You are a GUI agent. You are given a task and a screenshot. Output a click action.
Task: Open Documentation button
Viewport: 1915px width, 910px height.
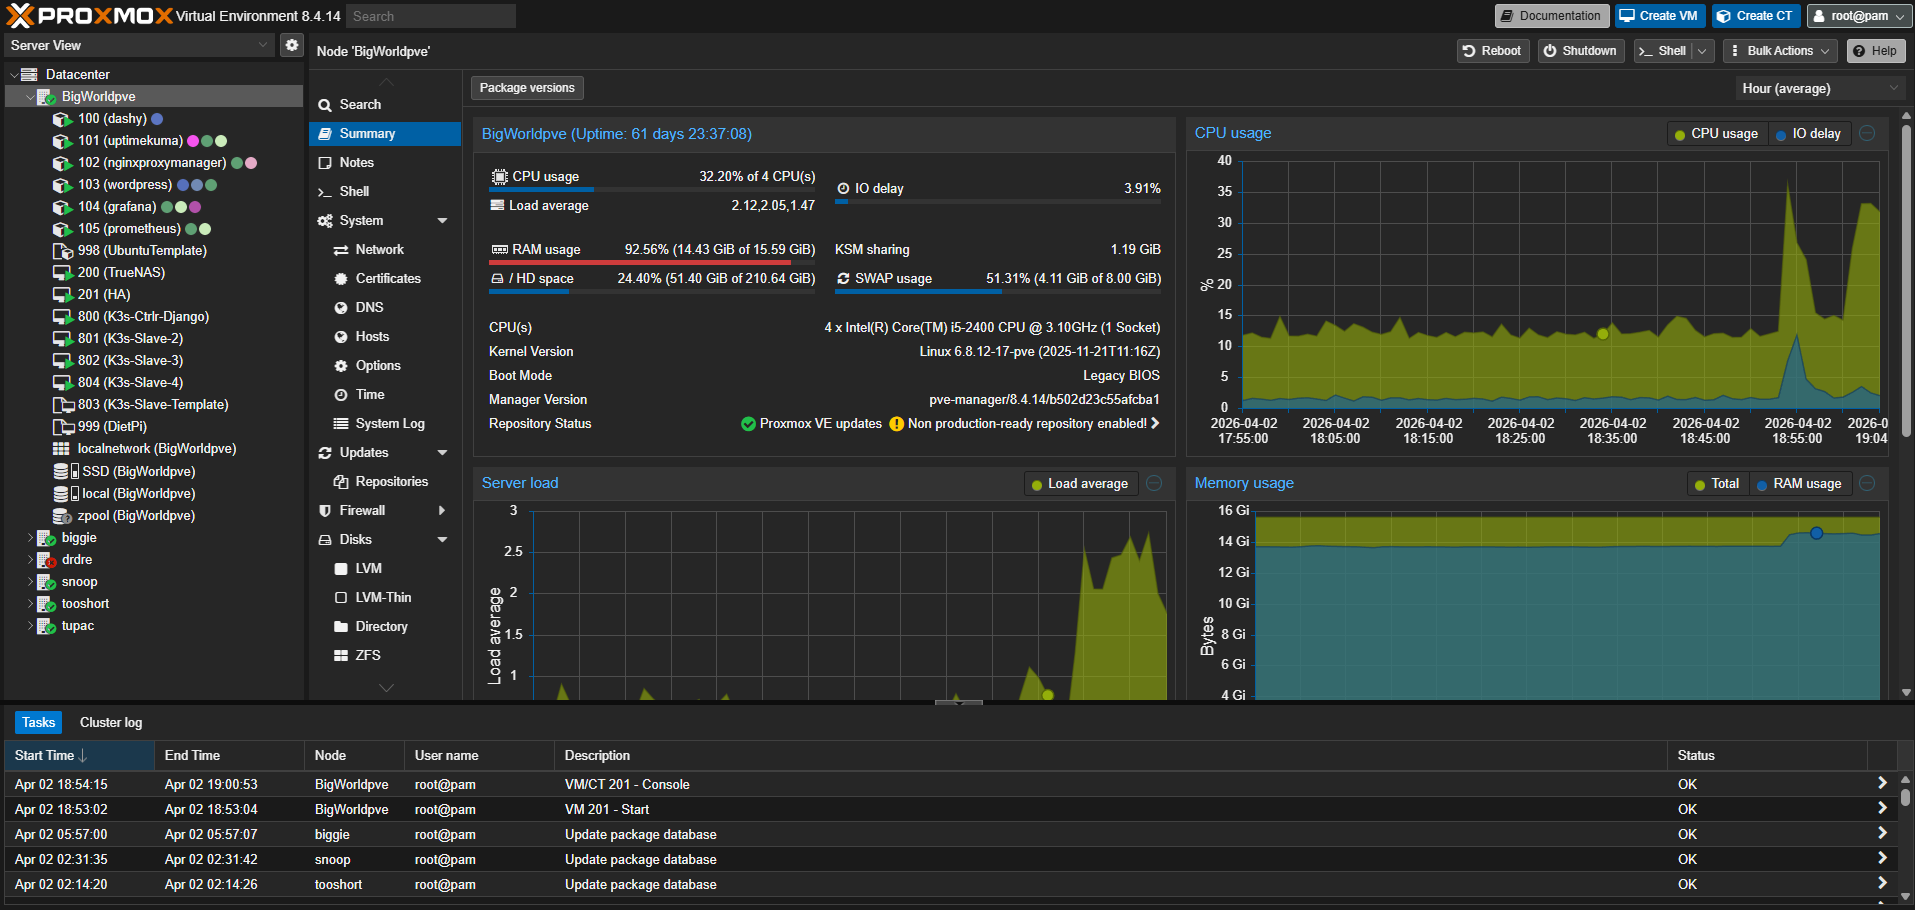click(1551, 16)
